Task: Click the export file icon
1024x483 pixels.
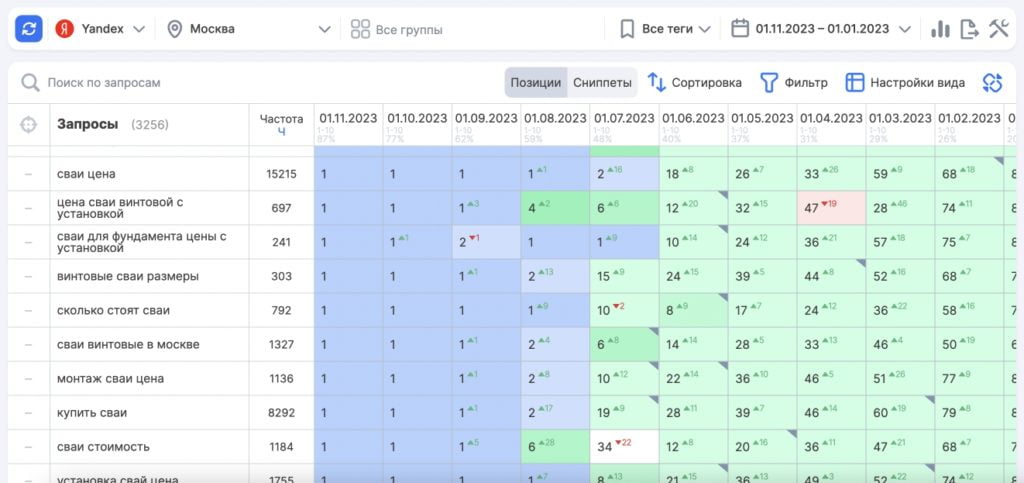Action: click(x=969, y=29)
